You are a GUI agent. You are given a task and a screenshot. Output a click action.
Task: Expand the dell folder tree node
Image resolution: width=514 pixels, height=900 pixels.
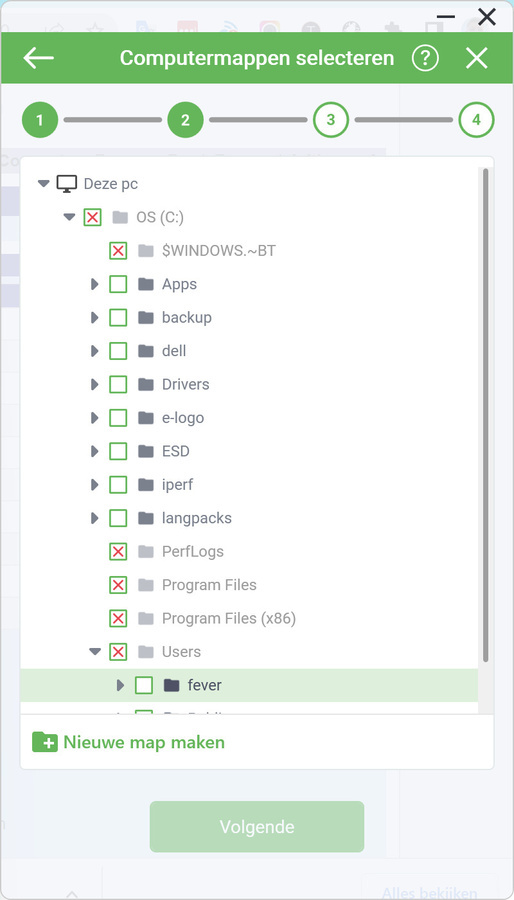(95, 351)
